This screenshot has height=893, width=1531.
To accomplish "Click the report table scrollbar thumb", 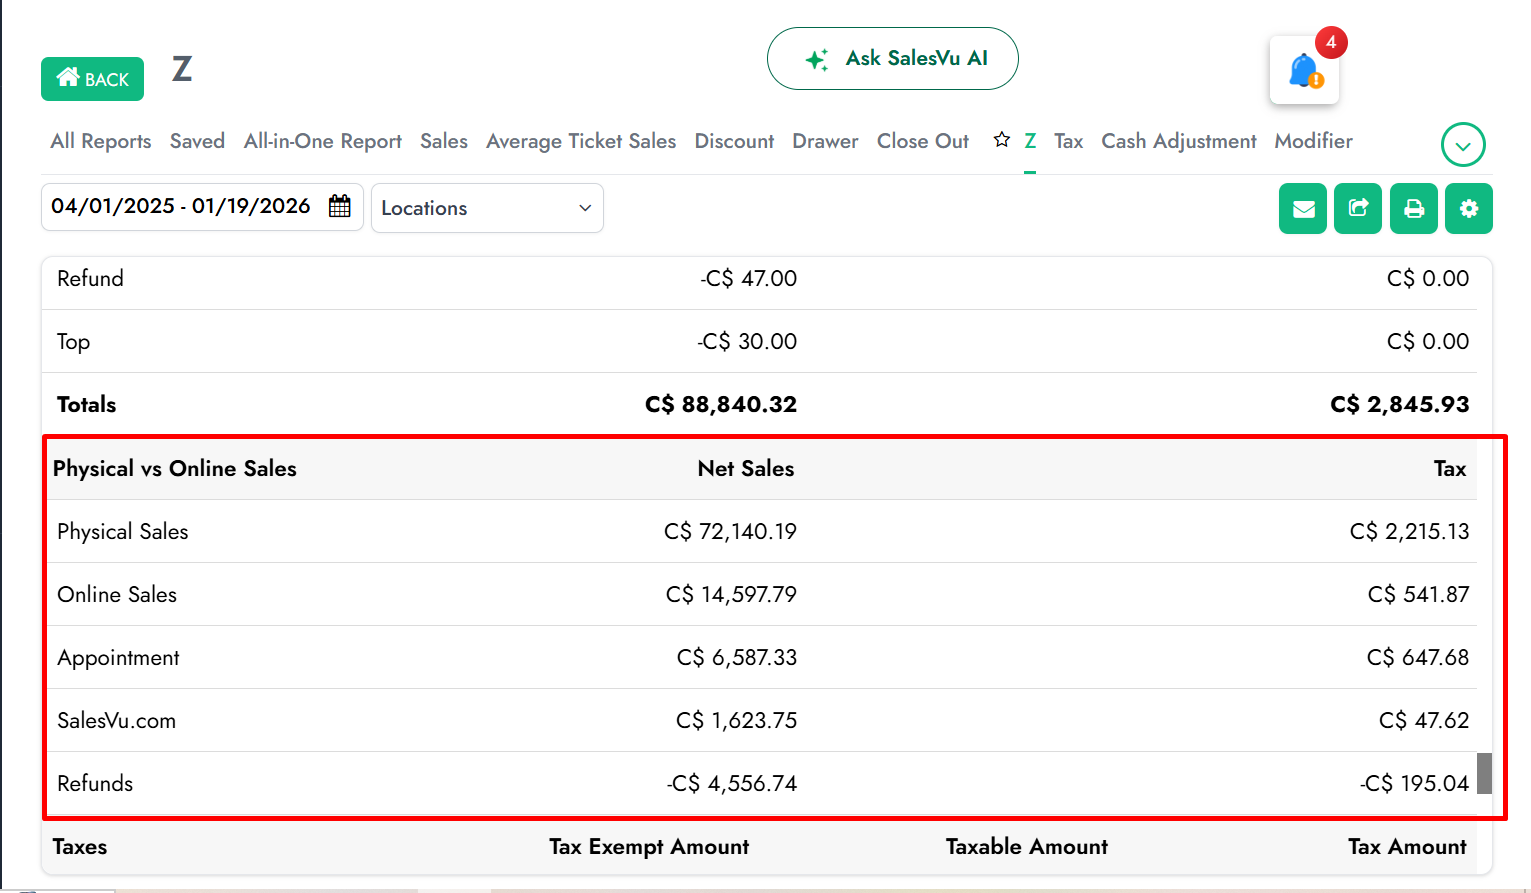I will (x=1484, y=773).
